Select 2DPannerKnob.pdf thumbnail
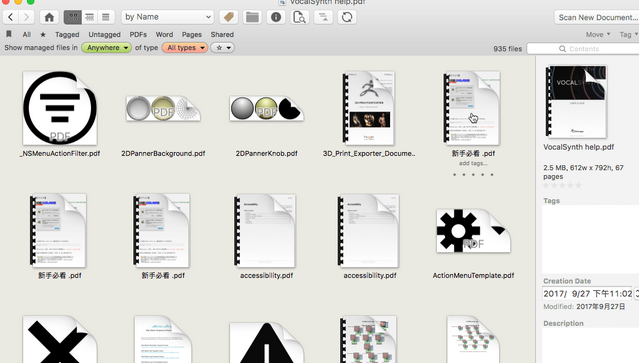The image size is (639, 363). (x=267, y=108)
